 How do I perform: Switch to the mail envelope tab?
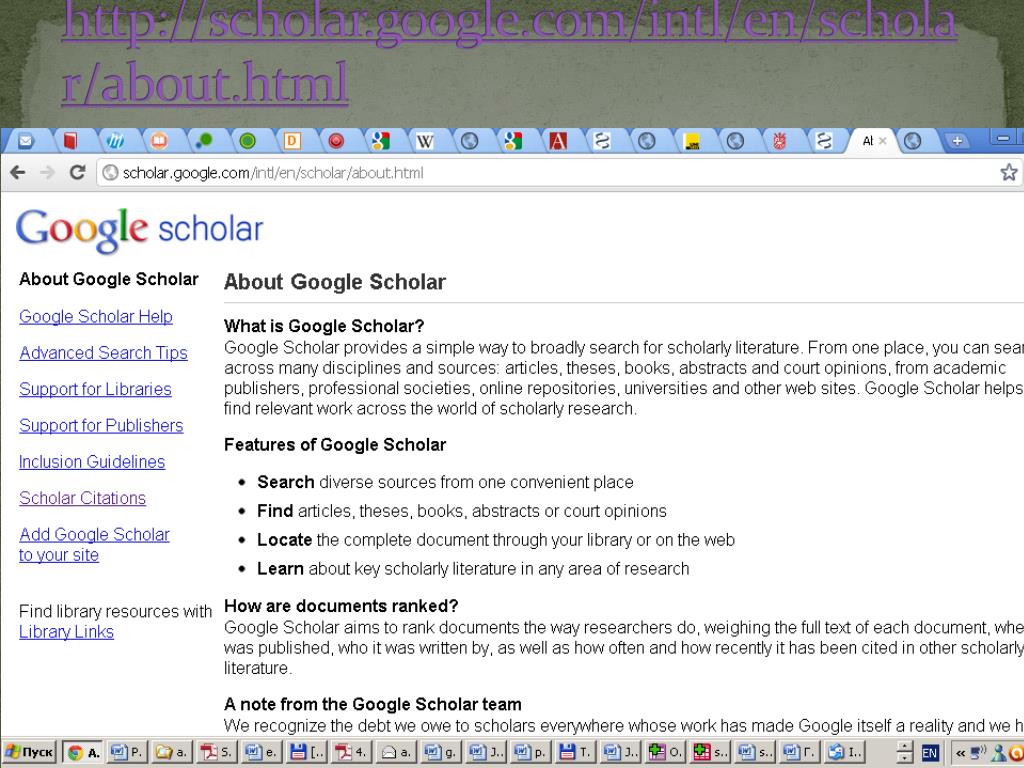[25, 141]
